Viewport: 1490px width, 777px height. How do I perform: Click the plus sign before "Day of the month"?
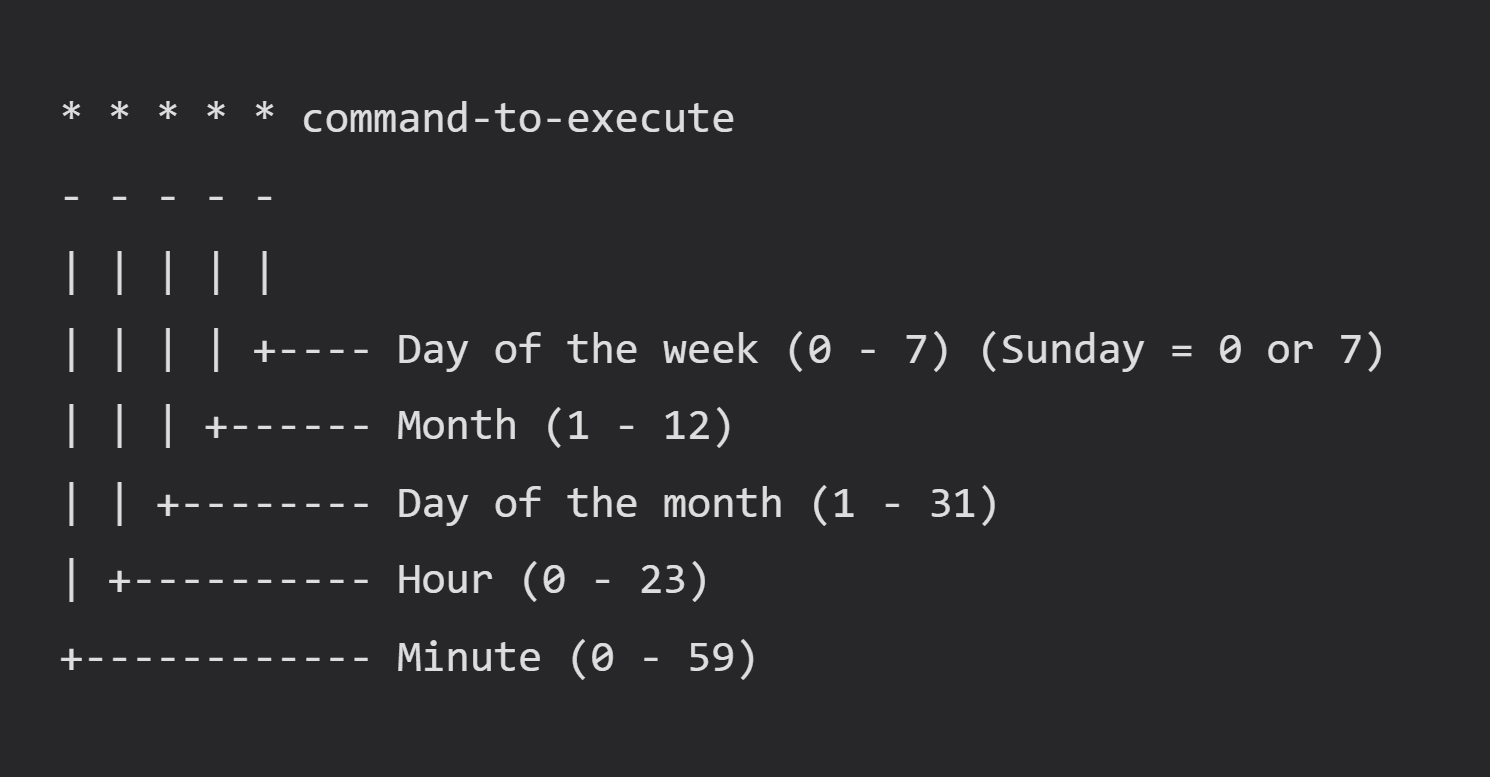coord(168,503)
